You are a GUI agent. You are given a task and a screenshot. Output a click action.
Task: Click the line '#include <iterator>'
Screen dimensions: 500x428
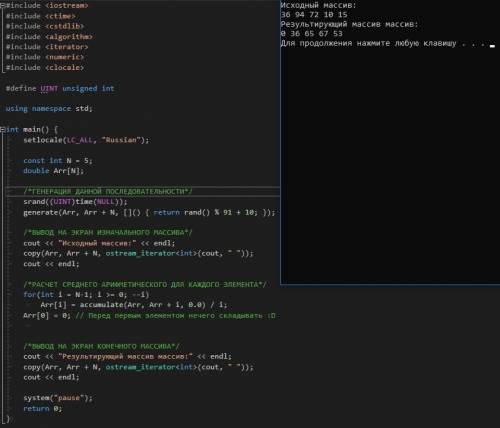coord(47,47)
